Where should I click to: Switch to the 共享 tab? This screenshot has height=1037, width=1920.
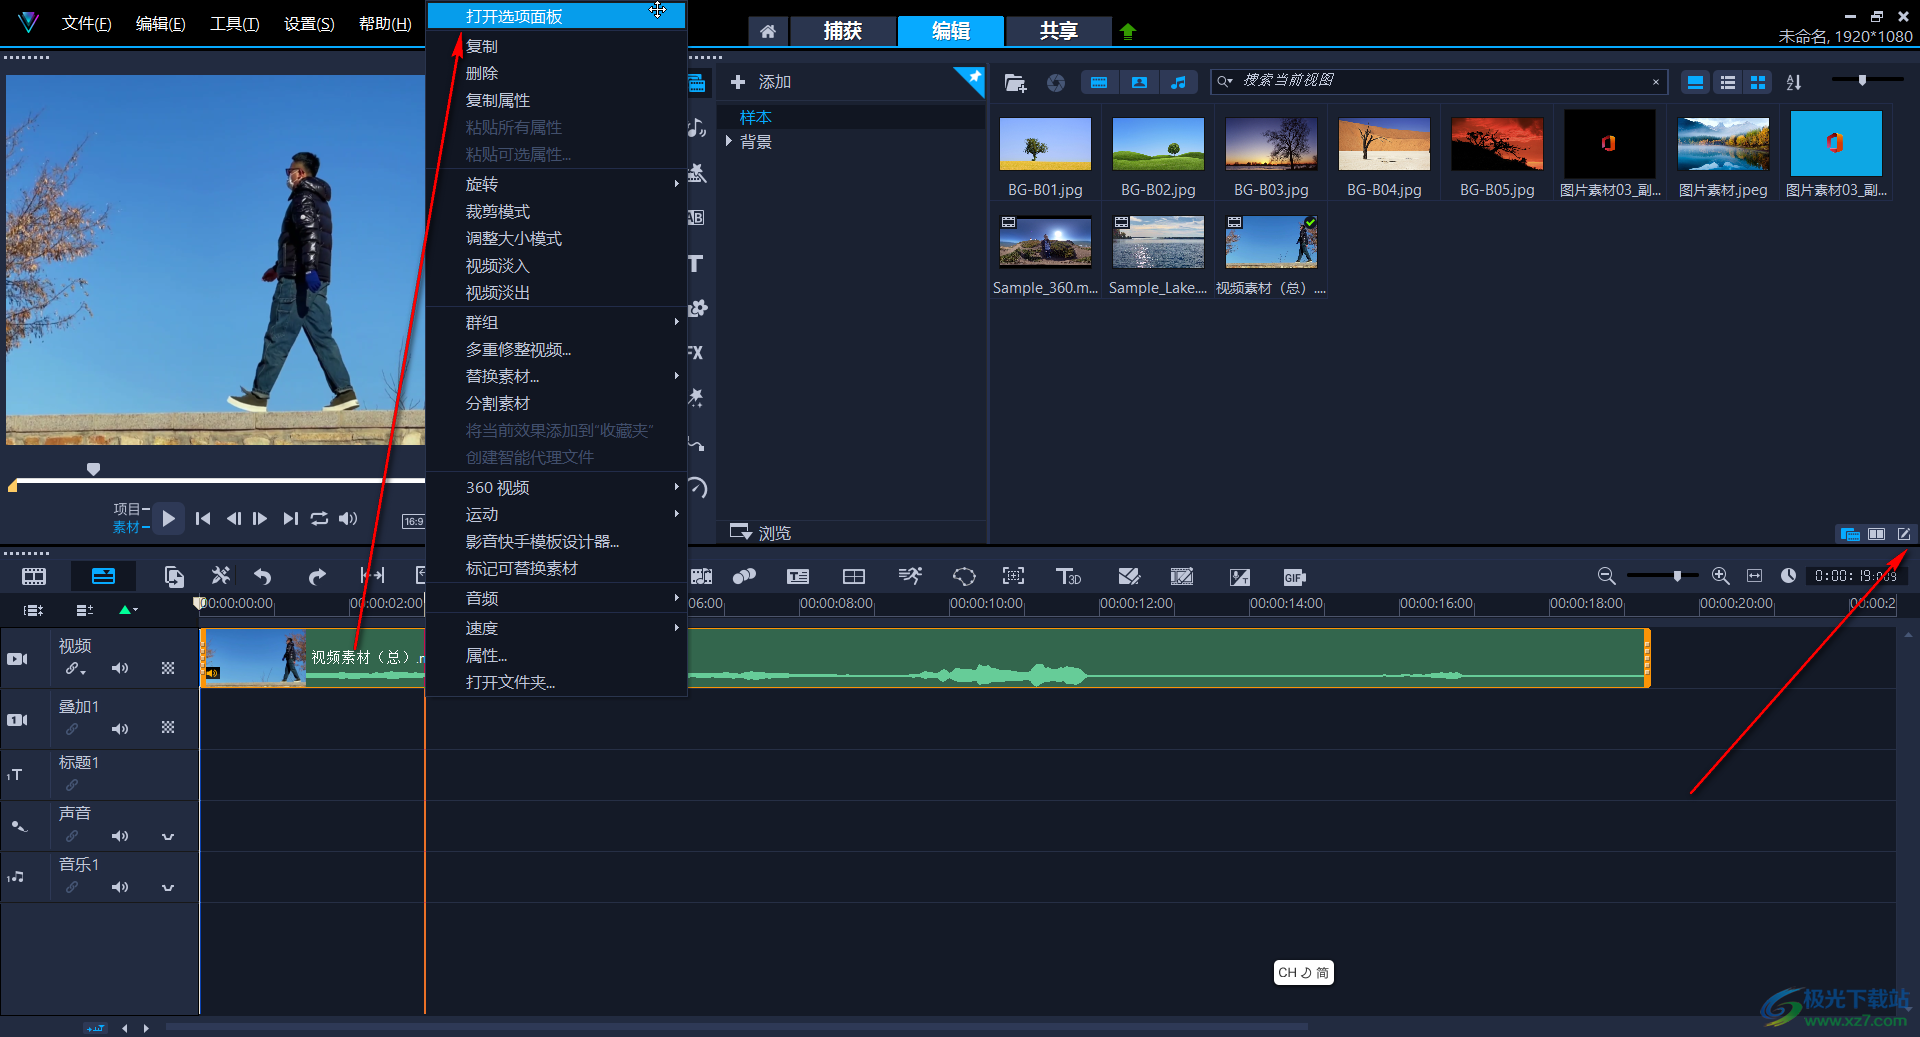click(1058, 32)
